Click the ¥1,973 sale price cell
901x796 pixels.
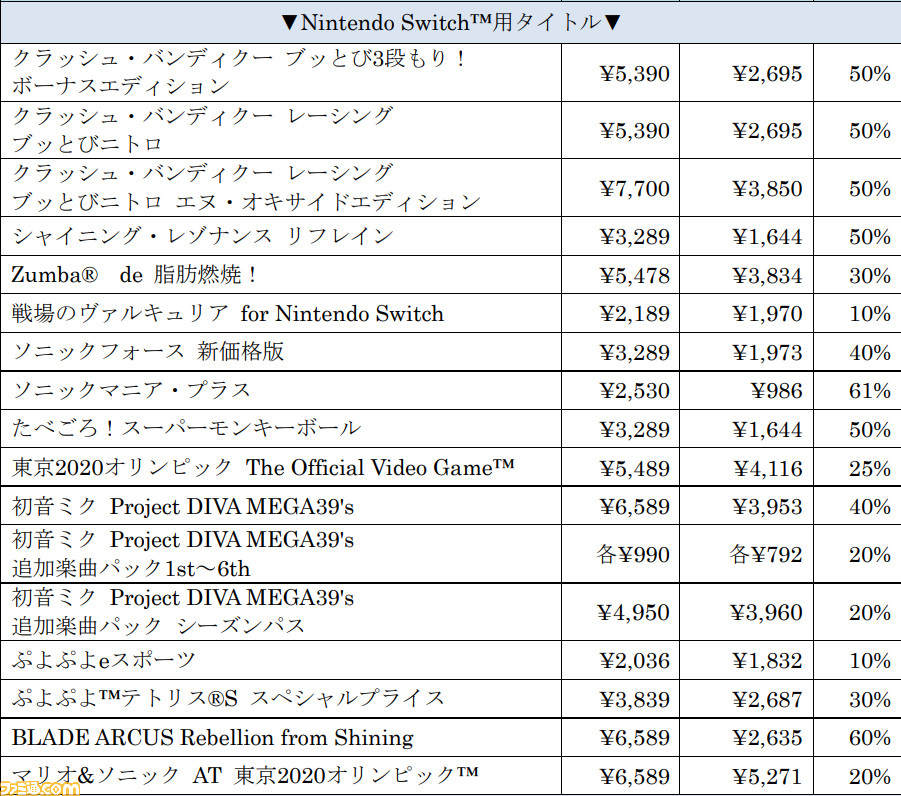[746, 352]
